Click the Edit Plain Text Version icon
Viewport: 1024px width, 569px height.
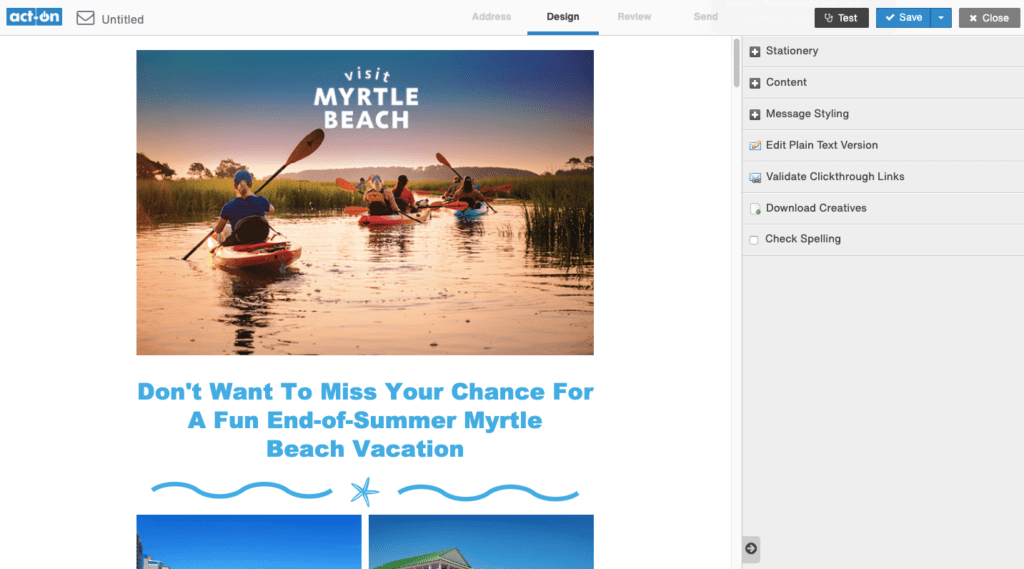coord(755,146)
